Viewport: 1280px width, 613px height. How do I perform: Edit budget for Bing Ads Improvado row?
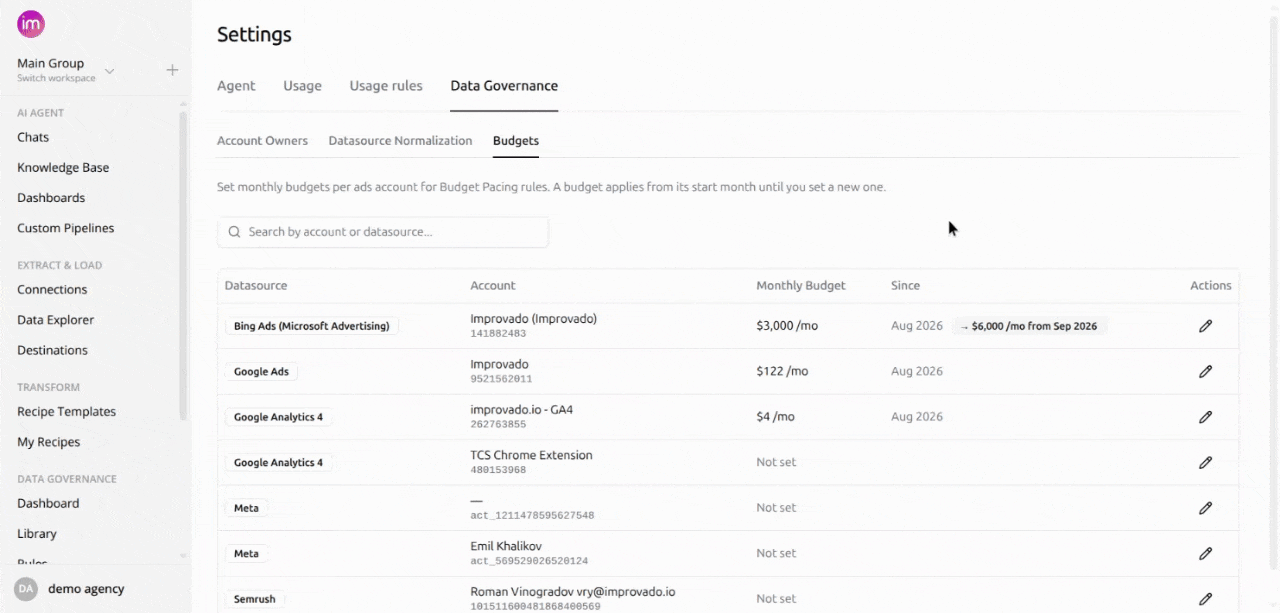pyautogui.click(x=1205, y=326)
